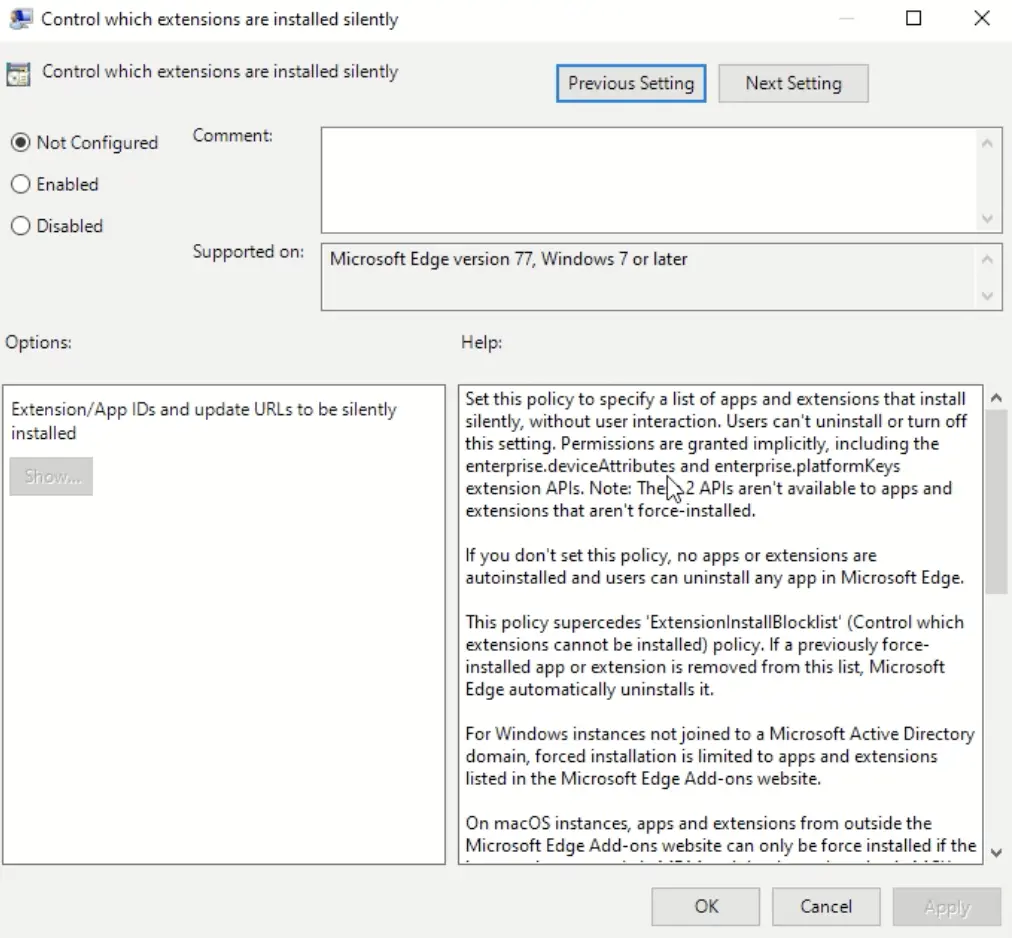Image resolution: width=1012 pixels, height=938 pixels.
Task: Select the Disabled option
Action: pyautogui.click(x=21, y=226)
